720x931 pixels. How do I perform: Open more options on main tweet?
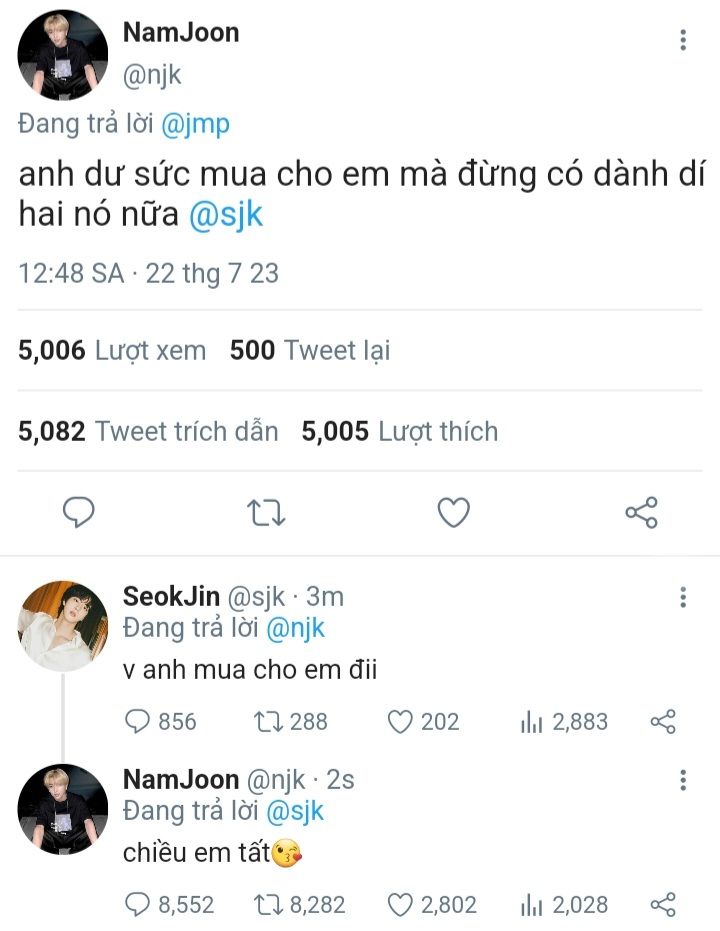683,40
